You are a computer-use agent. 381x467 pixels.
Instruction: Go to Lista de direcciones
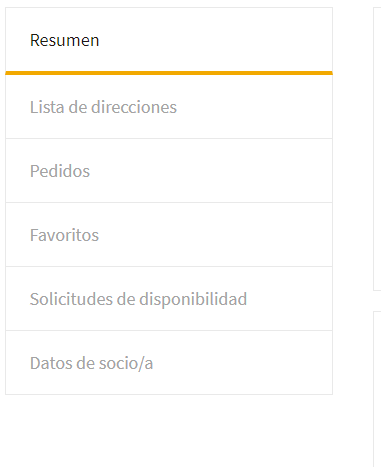[x=169, y=107]
